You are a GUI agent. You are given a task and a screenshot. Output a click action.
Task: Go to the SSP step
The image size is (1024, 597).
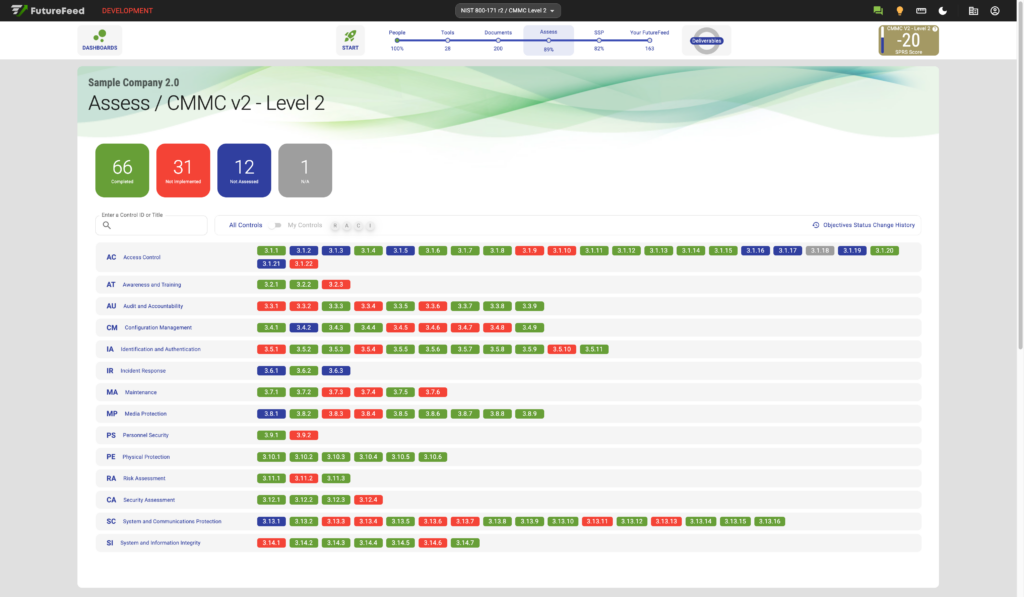pos(599,40)
